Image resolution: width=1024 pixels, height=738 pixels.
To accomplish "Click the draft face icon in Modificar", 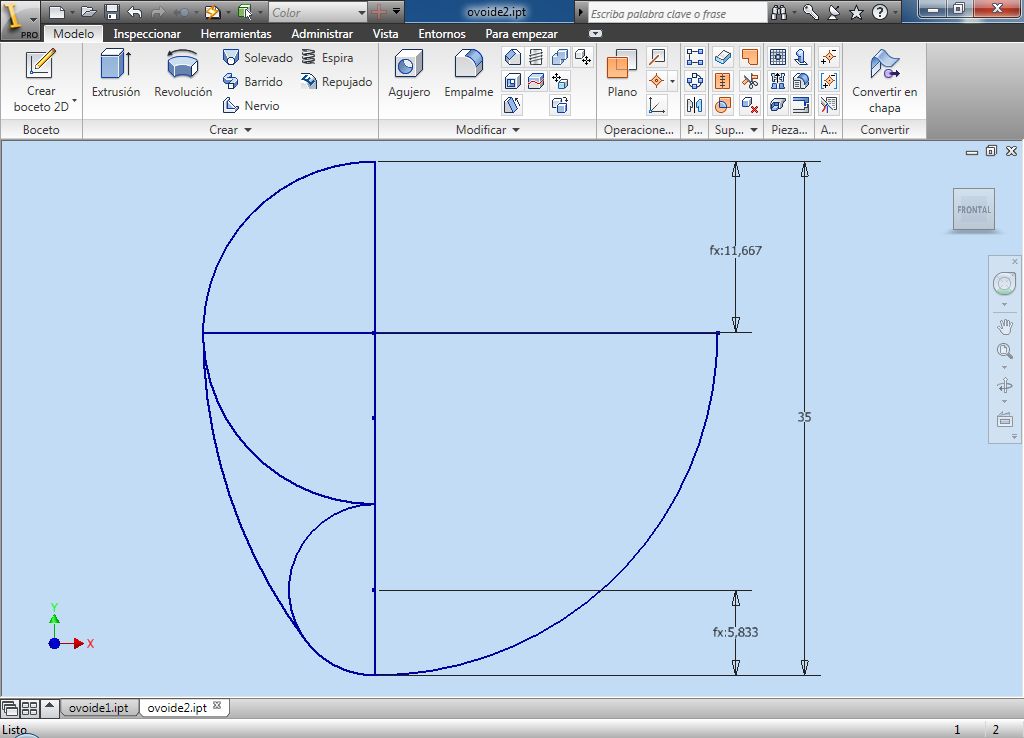I will point(513,105).
